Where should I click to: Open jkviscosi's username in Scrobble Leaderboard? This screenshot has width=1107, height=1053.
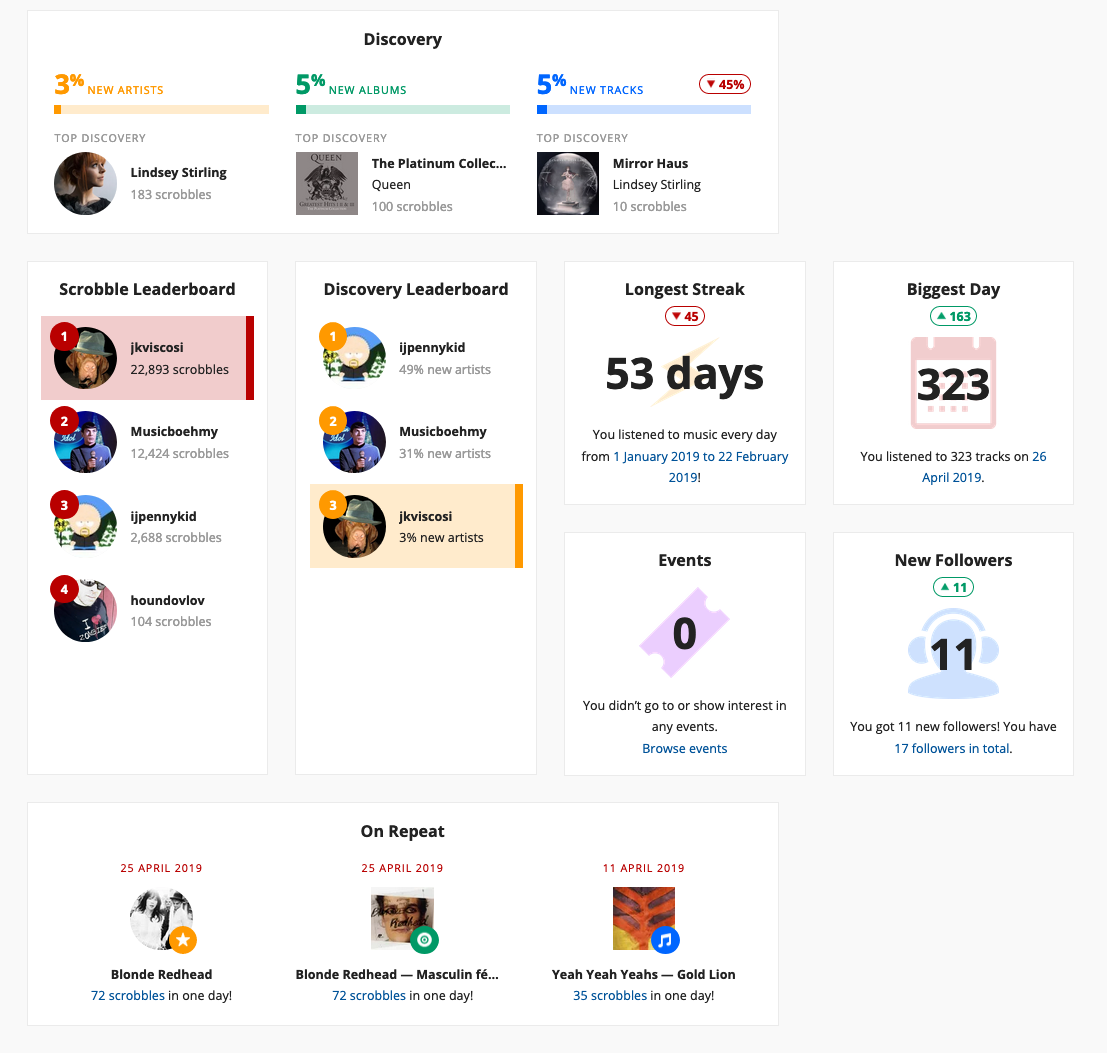point(157,348)
